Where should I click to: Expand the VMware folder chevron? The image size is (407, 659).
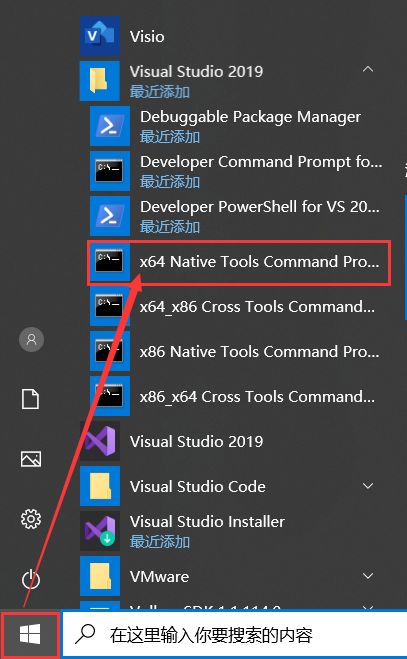coord(368,576)
